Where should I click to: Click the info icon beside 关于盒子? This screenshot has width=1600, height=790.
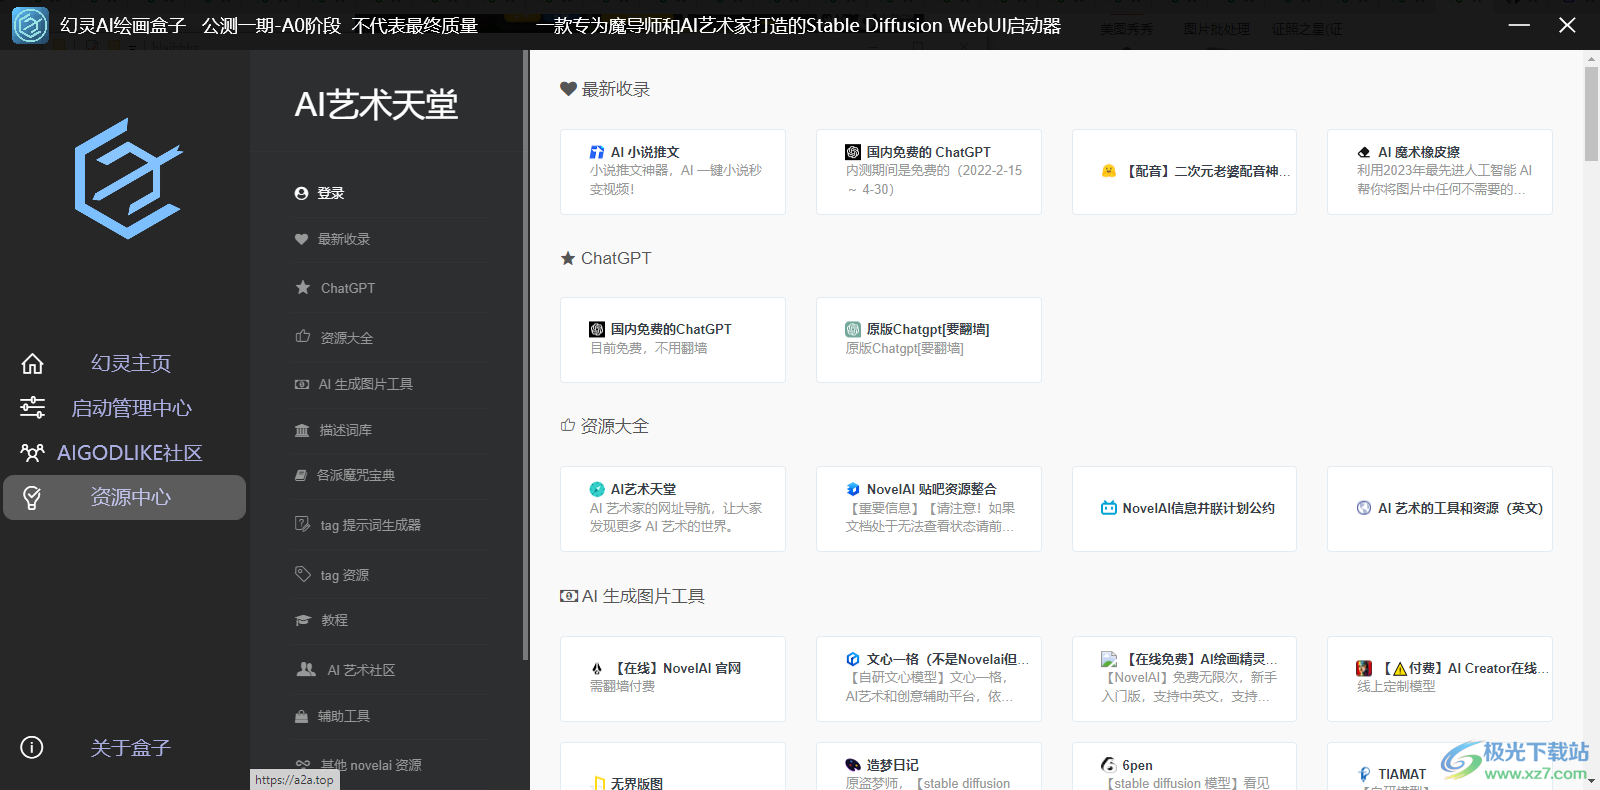point(32,747)
